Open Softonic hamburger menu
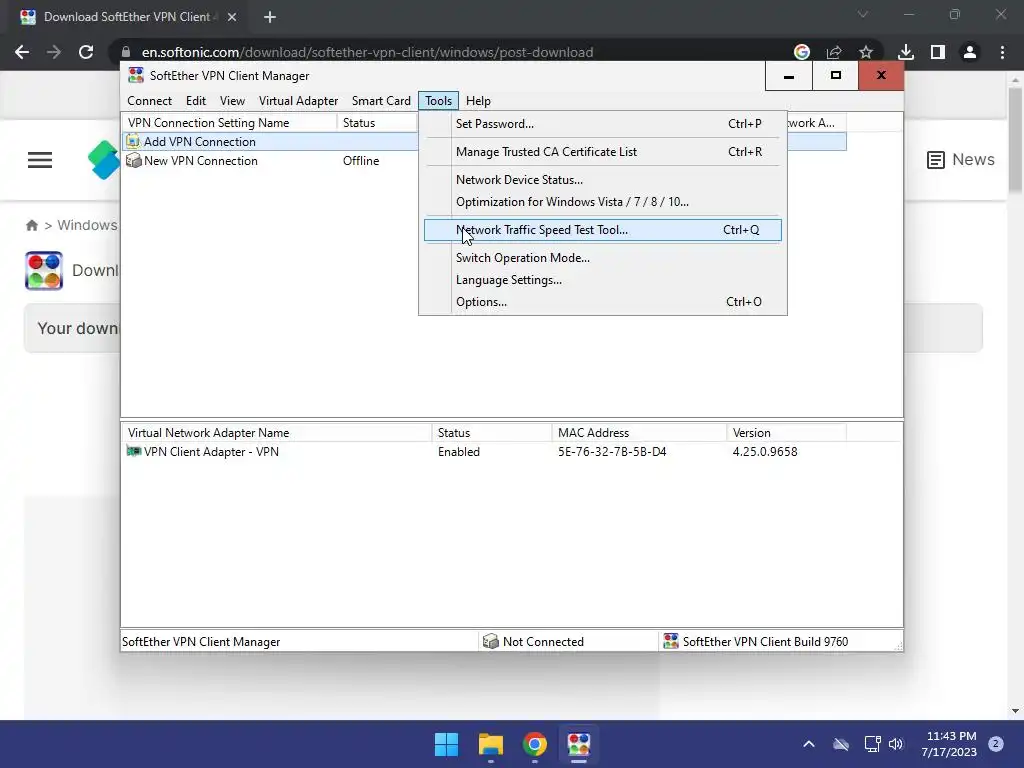Viewport: 1024px width, 768px height. (x=40, y=160)
